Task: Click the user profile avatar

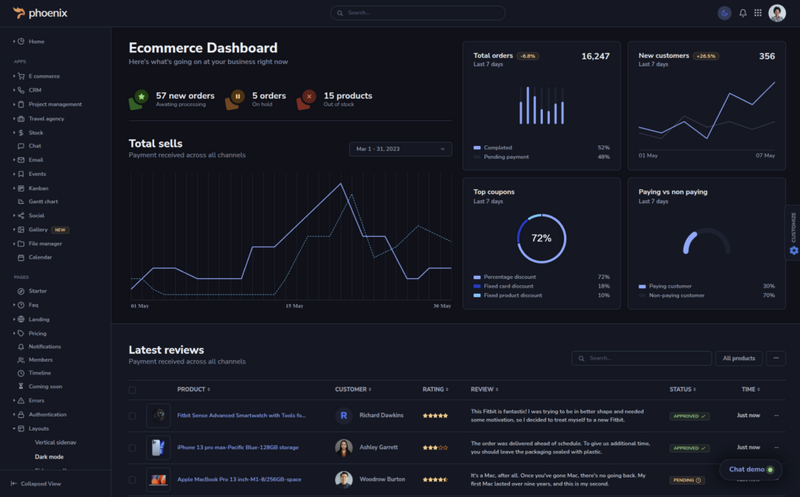Action: pyautogui.click(x=777, y=13)
